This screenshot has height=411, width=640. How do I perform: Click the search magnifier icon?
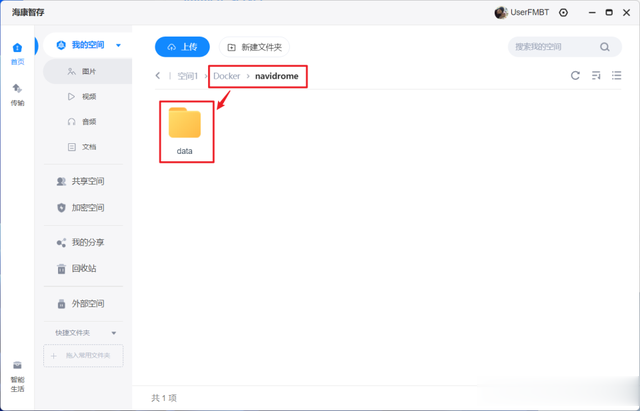pyautogui.click(x=605, y=47)
